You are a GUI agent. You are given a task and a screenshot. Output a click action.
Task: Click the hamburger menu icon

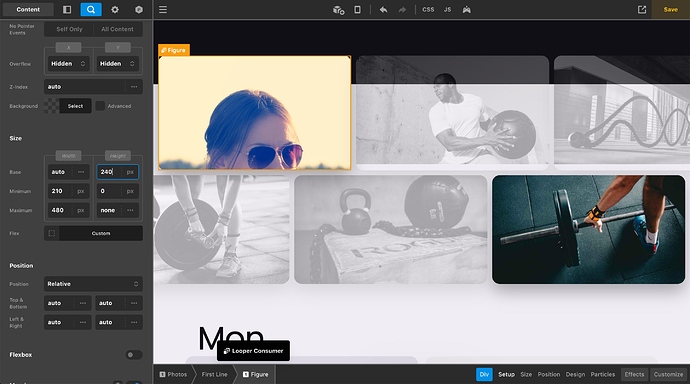click(x=163, y=9)
